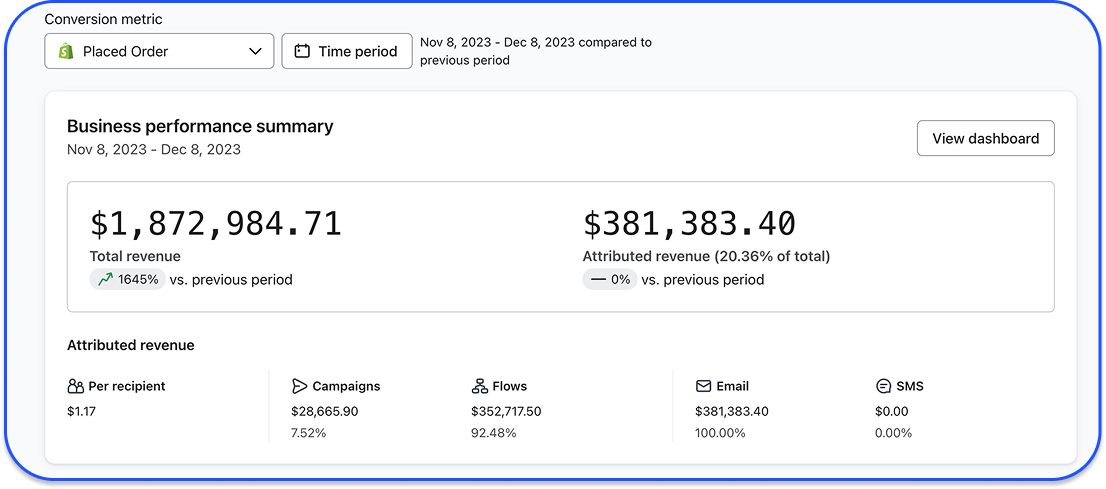Click the Business performance summary heading

[200, 127]
